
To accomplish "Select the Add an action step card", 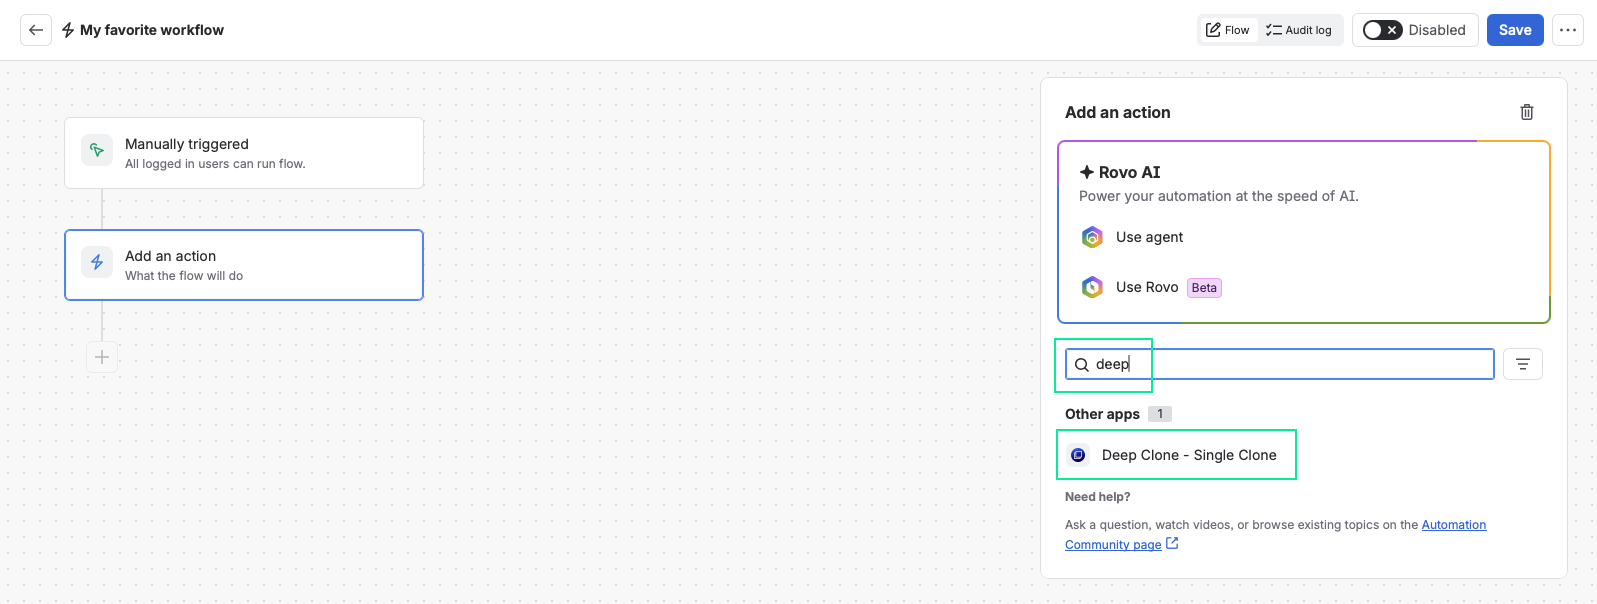I will pos(244,265).
